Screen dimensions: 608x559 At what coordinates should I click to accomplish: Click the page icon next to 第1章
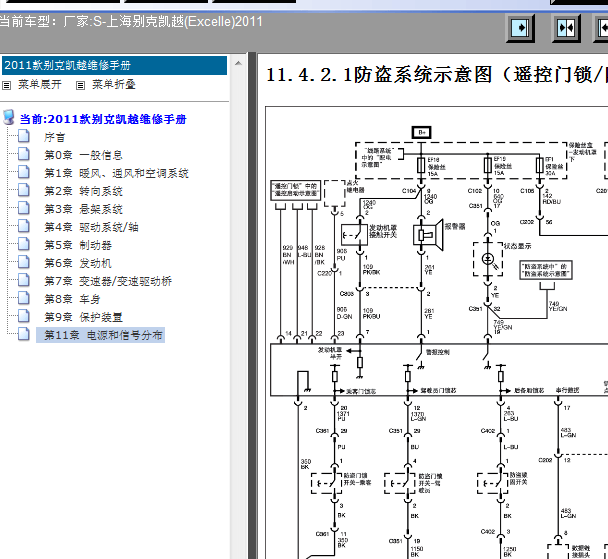(24, 172)
